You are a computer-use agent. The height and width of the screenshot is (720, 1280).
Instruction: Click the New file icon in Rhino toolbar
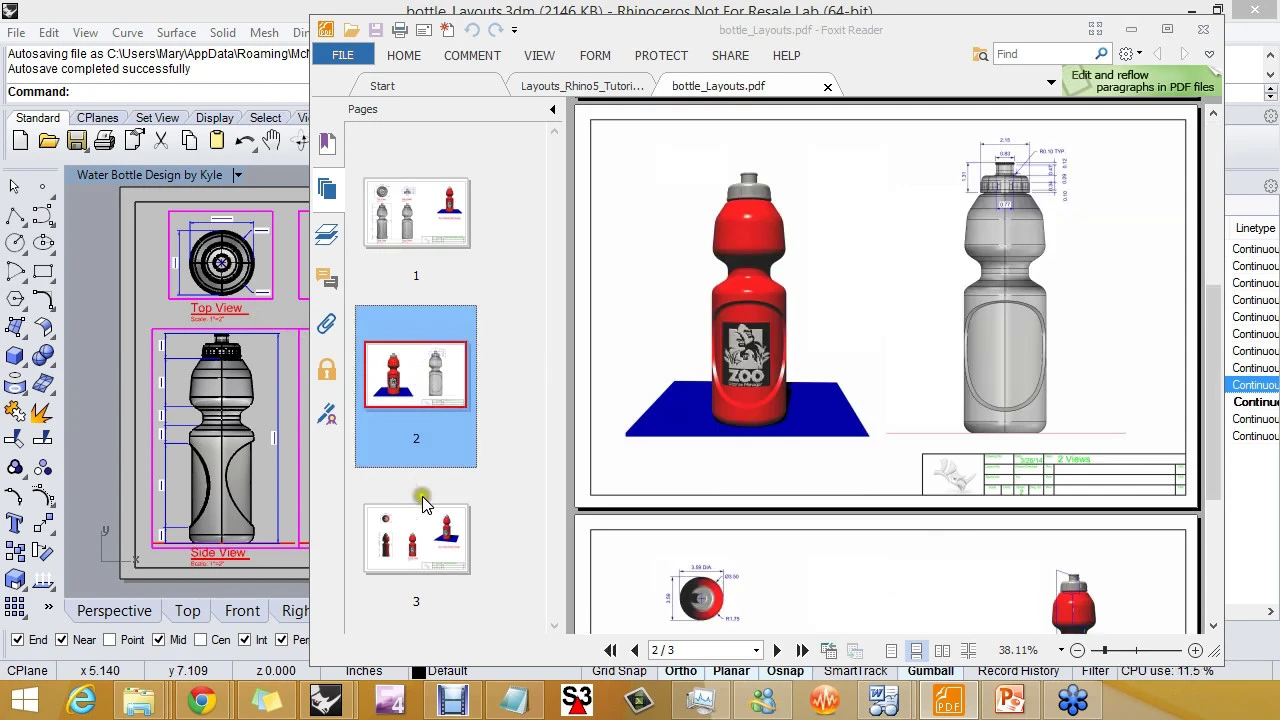[x=20, y=141]
